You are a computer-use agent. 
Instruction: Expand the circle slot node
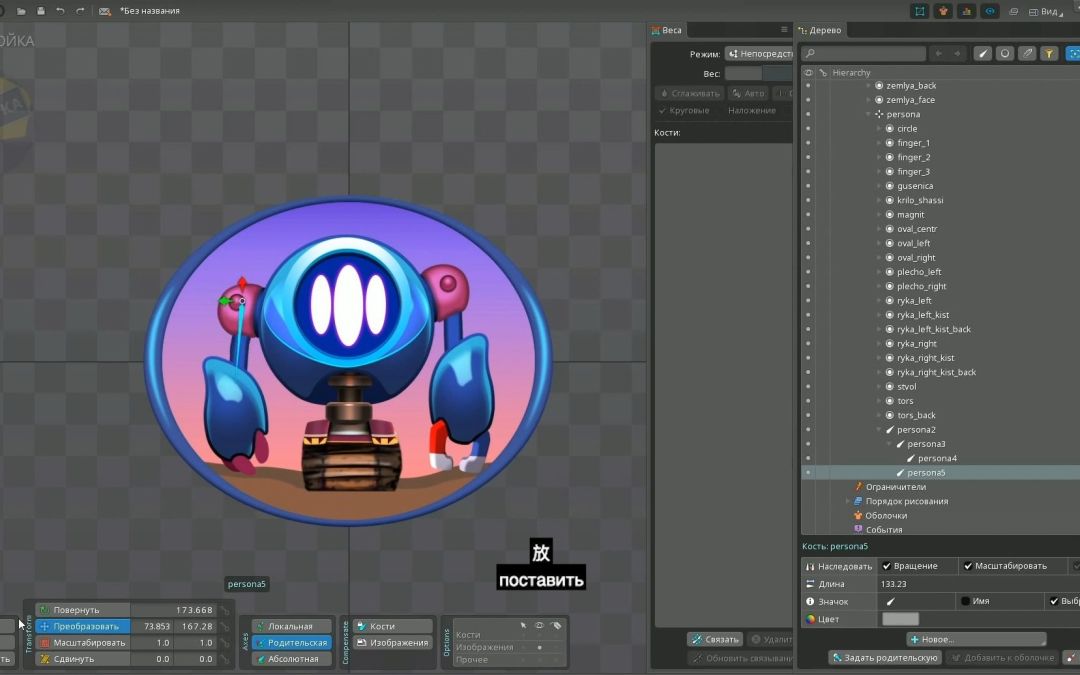880,129
